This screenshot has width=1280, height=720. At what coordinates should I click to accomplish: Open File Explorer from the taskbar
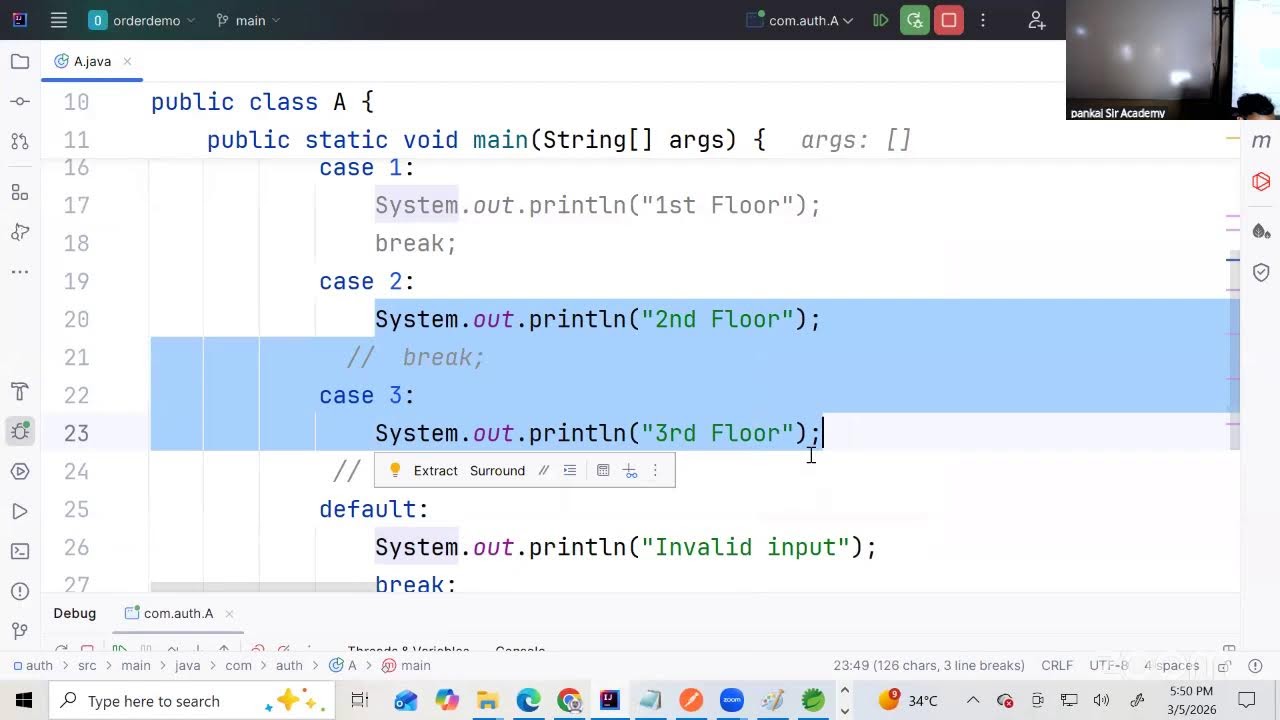tap(487, 700)
